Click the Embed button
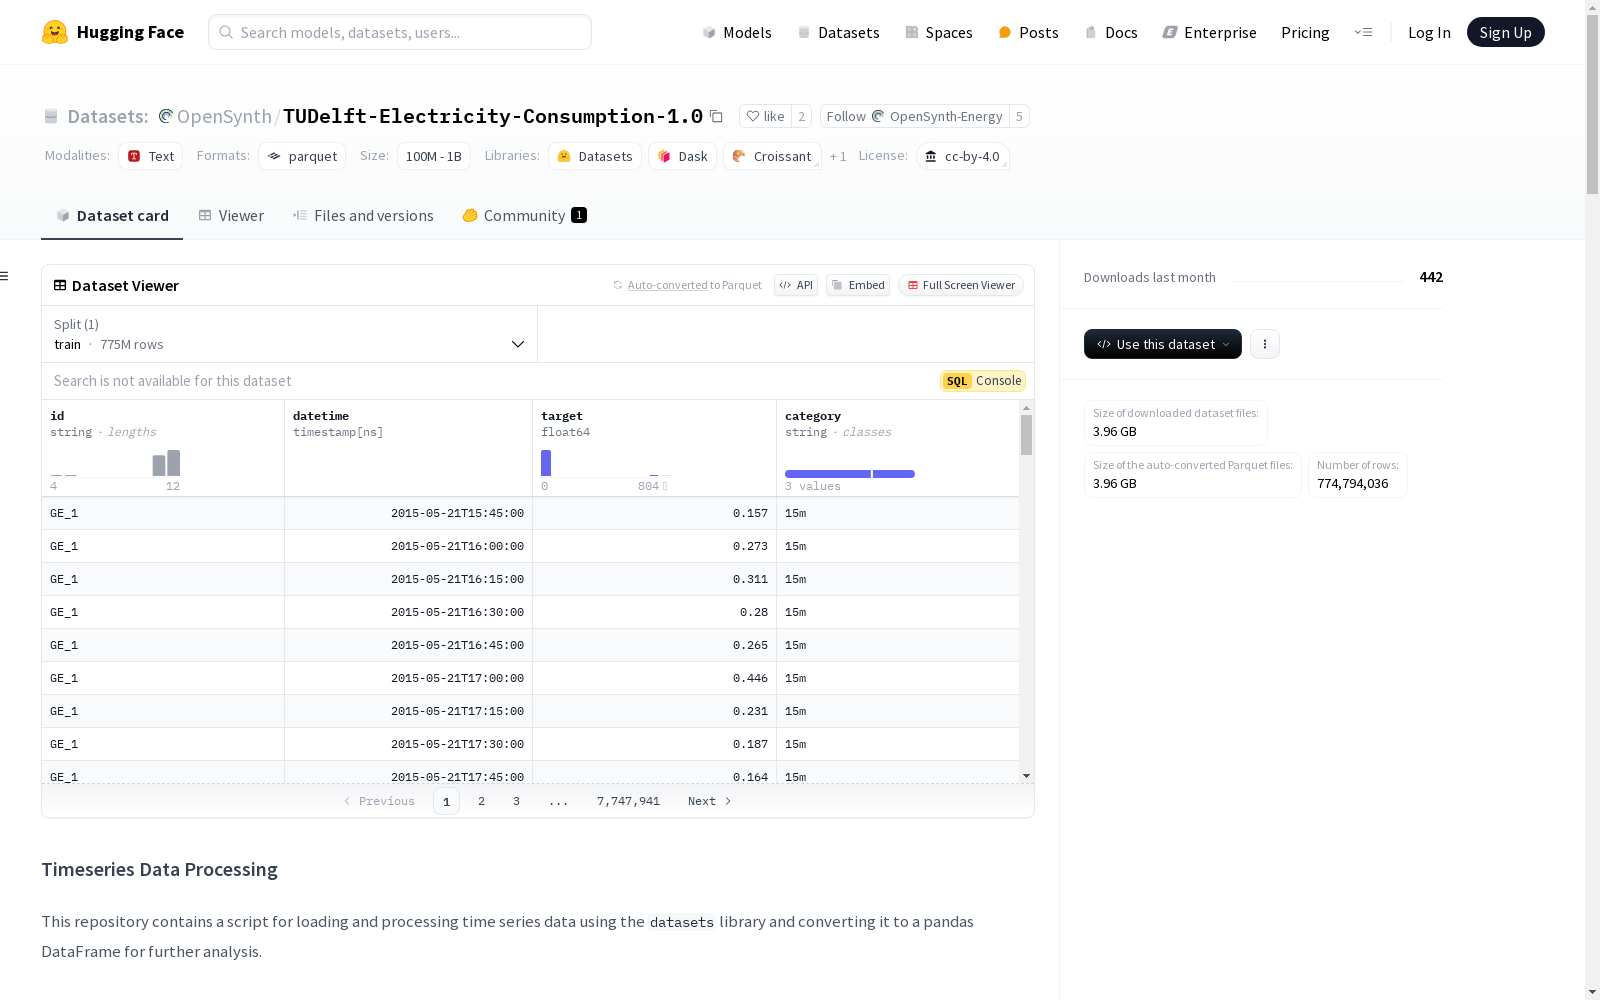 click(858, 285)
